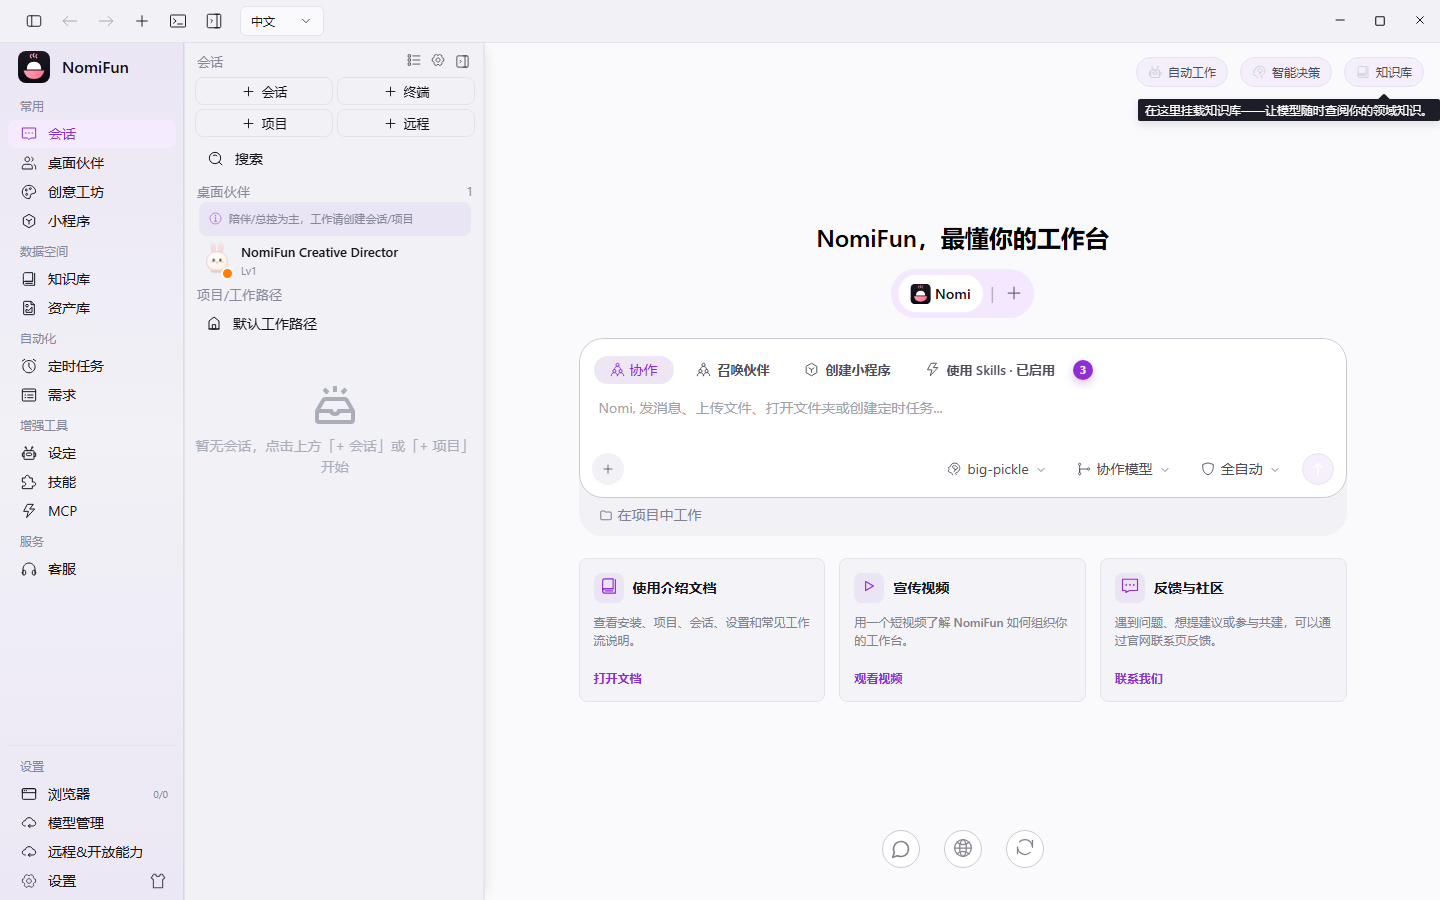Add an agent with the plus beside Nomi
The image size is (1440, 900).
1013,294
